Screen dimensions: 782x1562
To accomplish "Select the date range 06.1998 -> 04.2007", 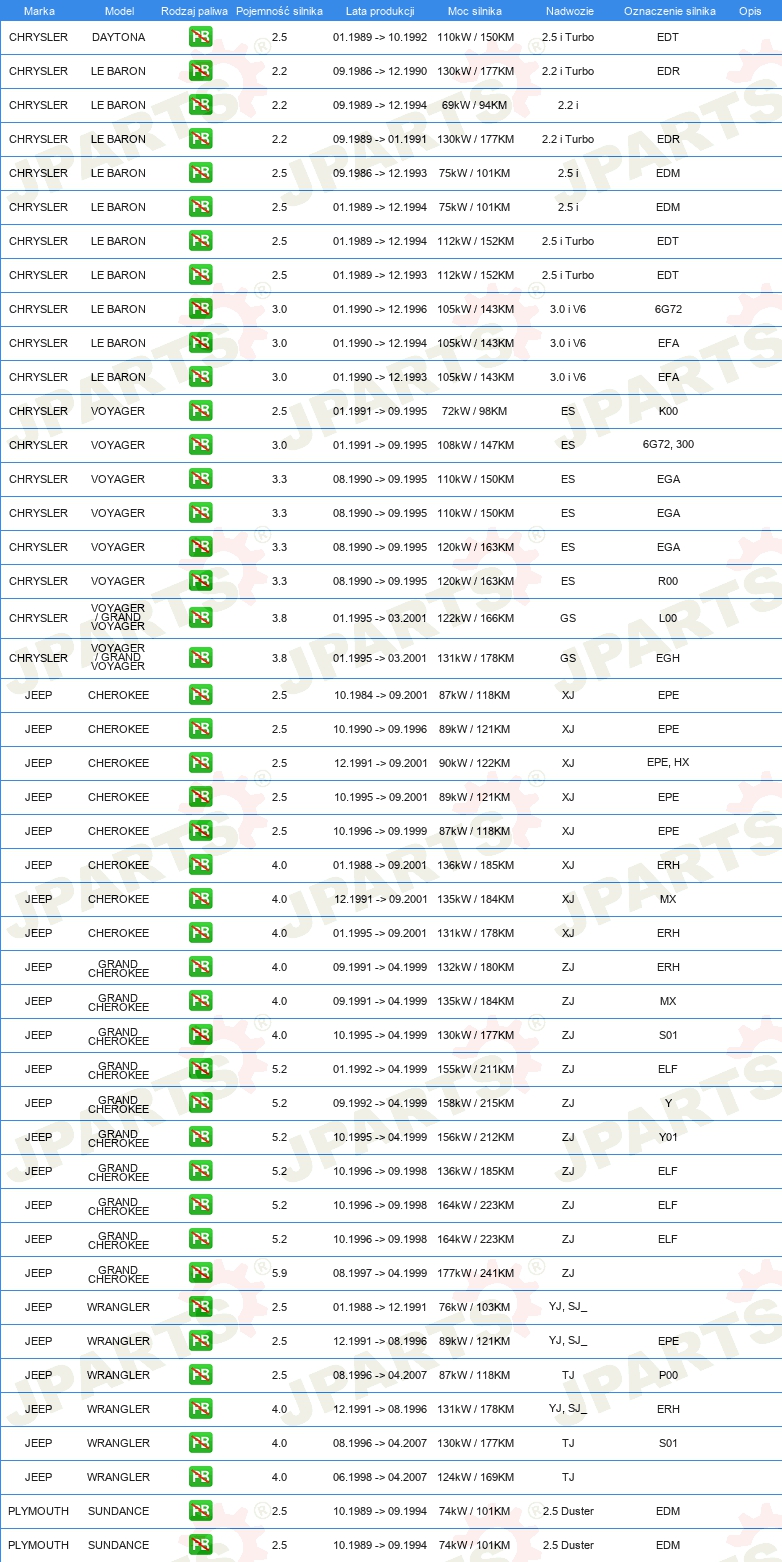I will pyautogui.click(x=380, y=1478).
